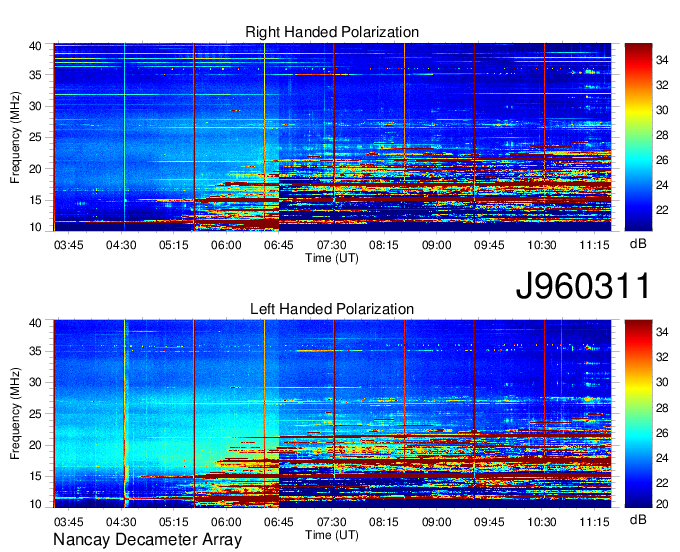This screenshot has width=680, height=552.
Task: Click 07:30 tick on Left Handed time axis
Action: point(331,522)
